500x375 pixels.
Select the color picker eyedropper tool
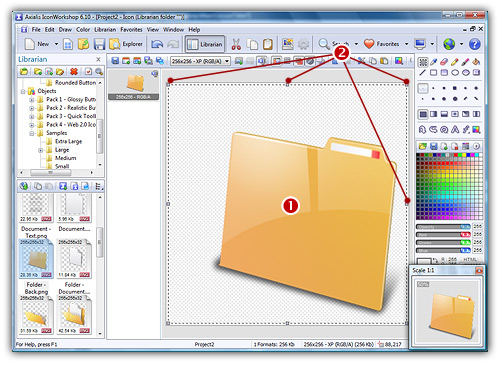point(433,62)
